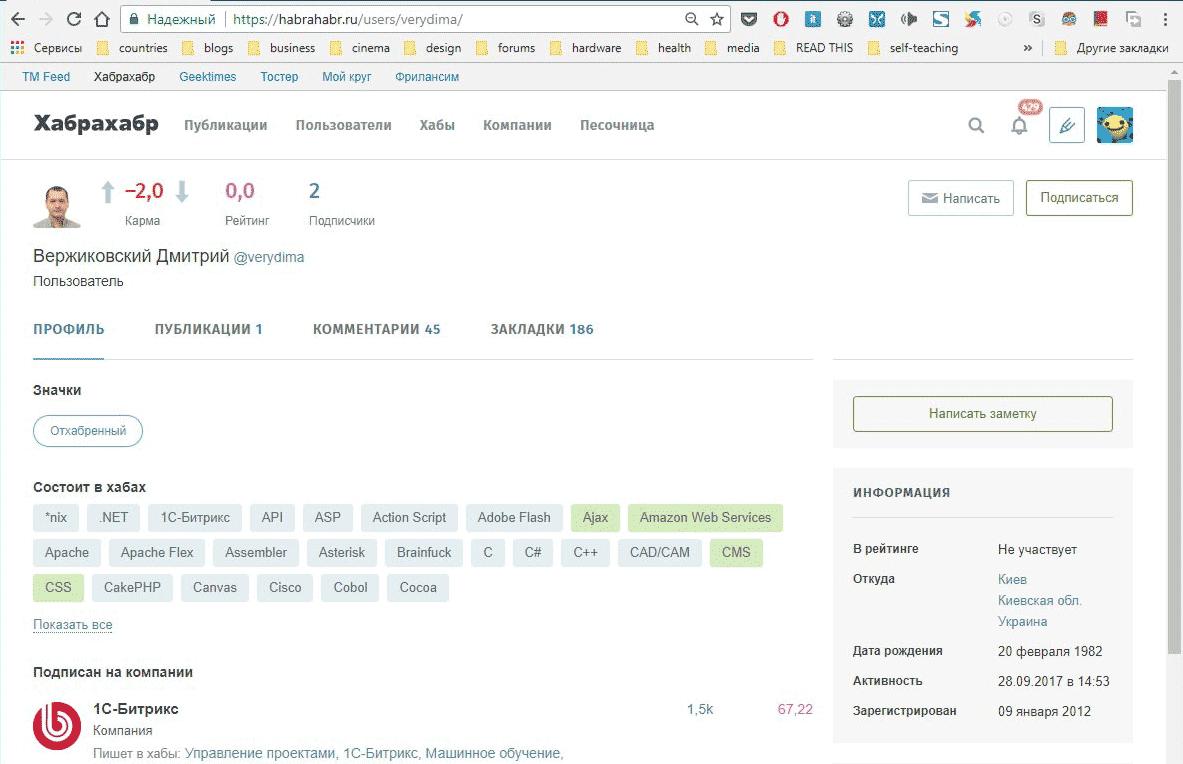Go to browser home page icon
The width and height of the screenshot is (1183, 764).
[x=101, y=19]
